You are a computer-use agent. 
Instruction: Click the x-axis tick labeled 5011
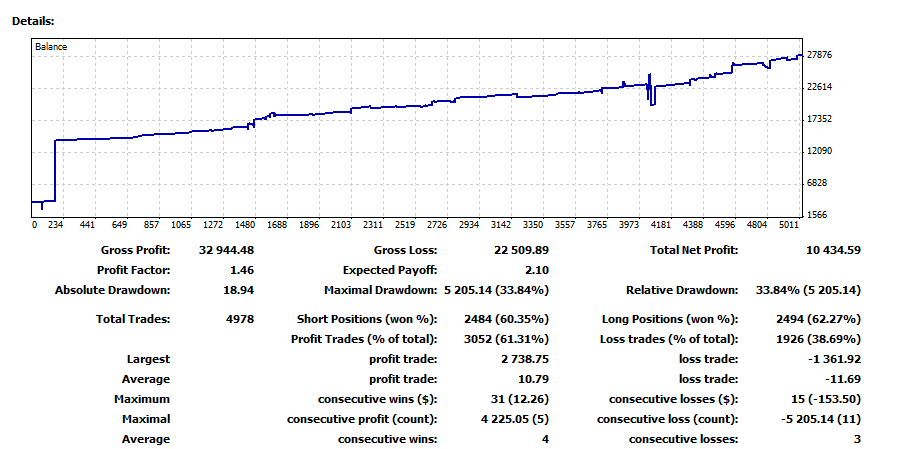coord(789,225)
